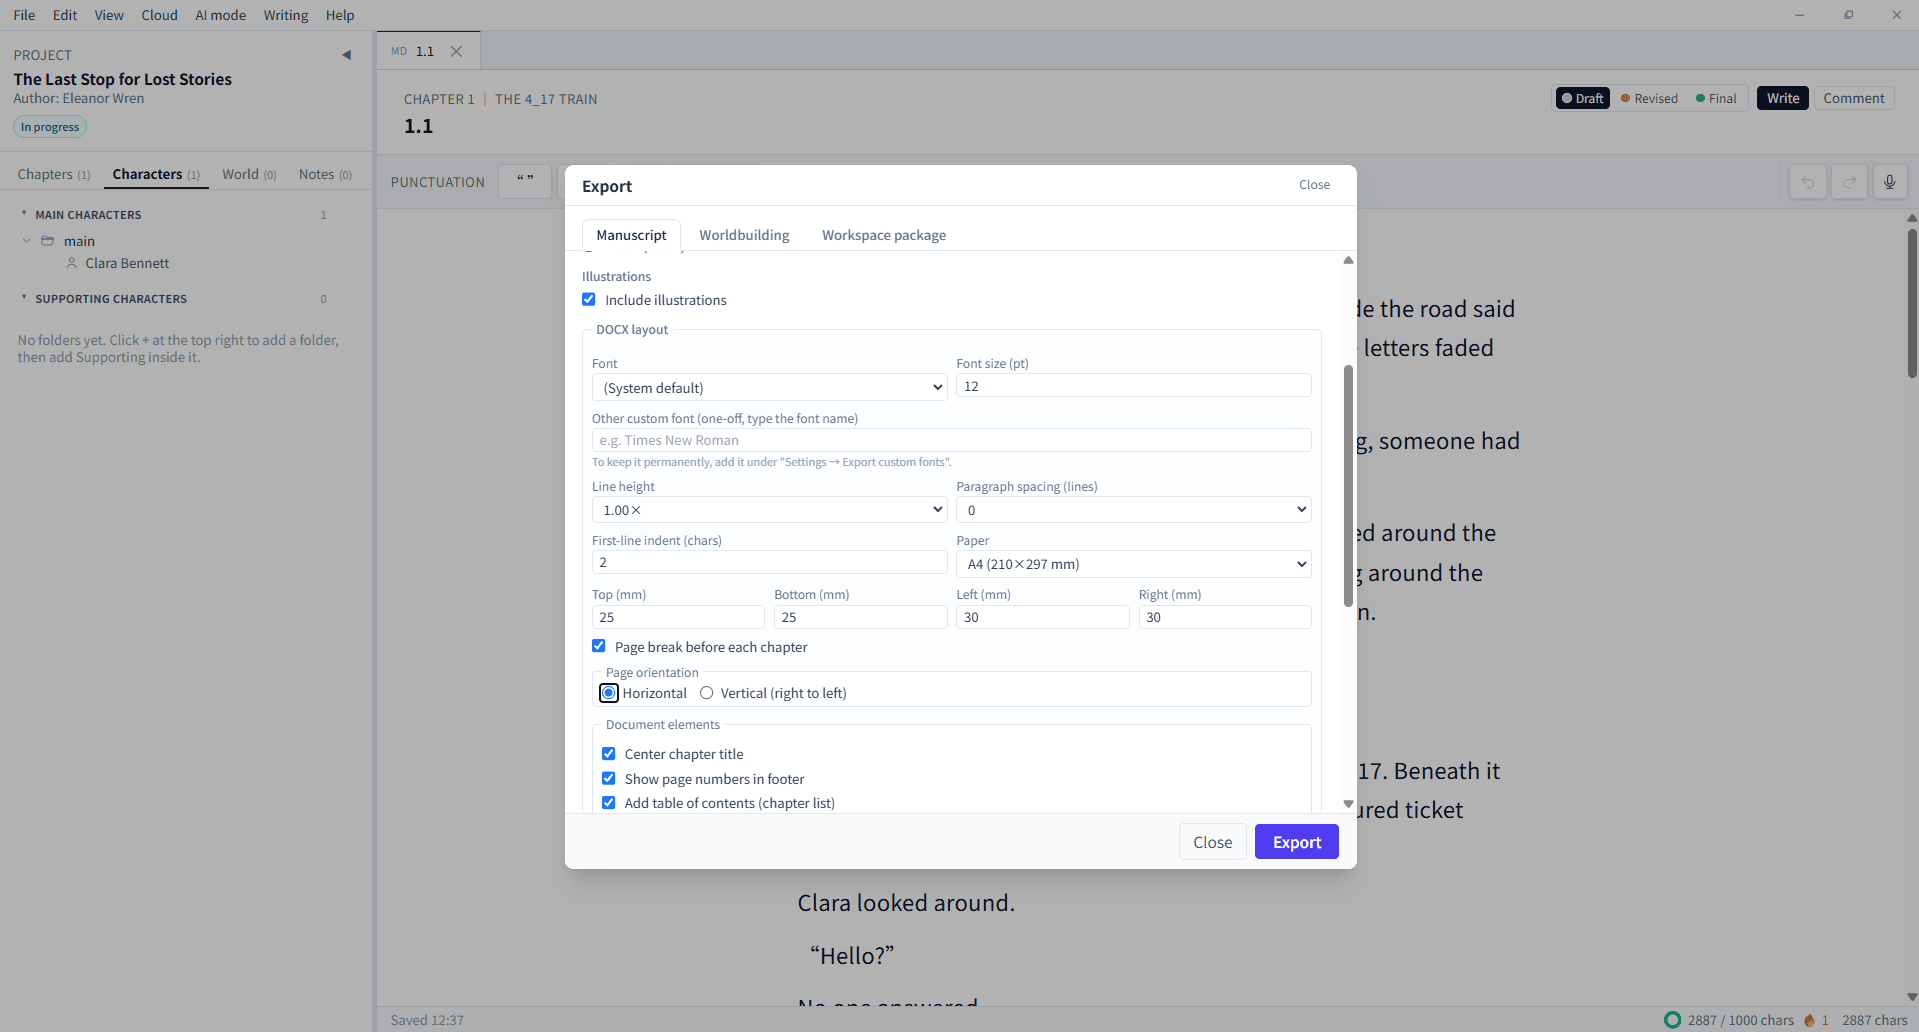The image size is (1919, 1032).
Task: Switch to Comment mode
Action: pyautogui.click(x=1853, y=98)
